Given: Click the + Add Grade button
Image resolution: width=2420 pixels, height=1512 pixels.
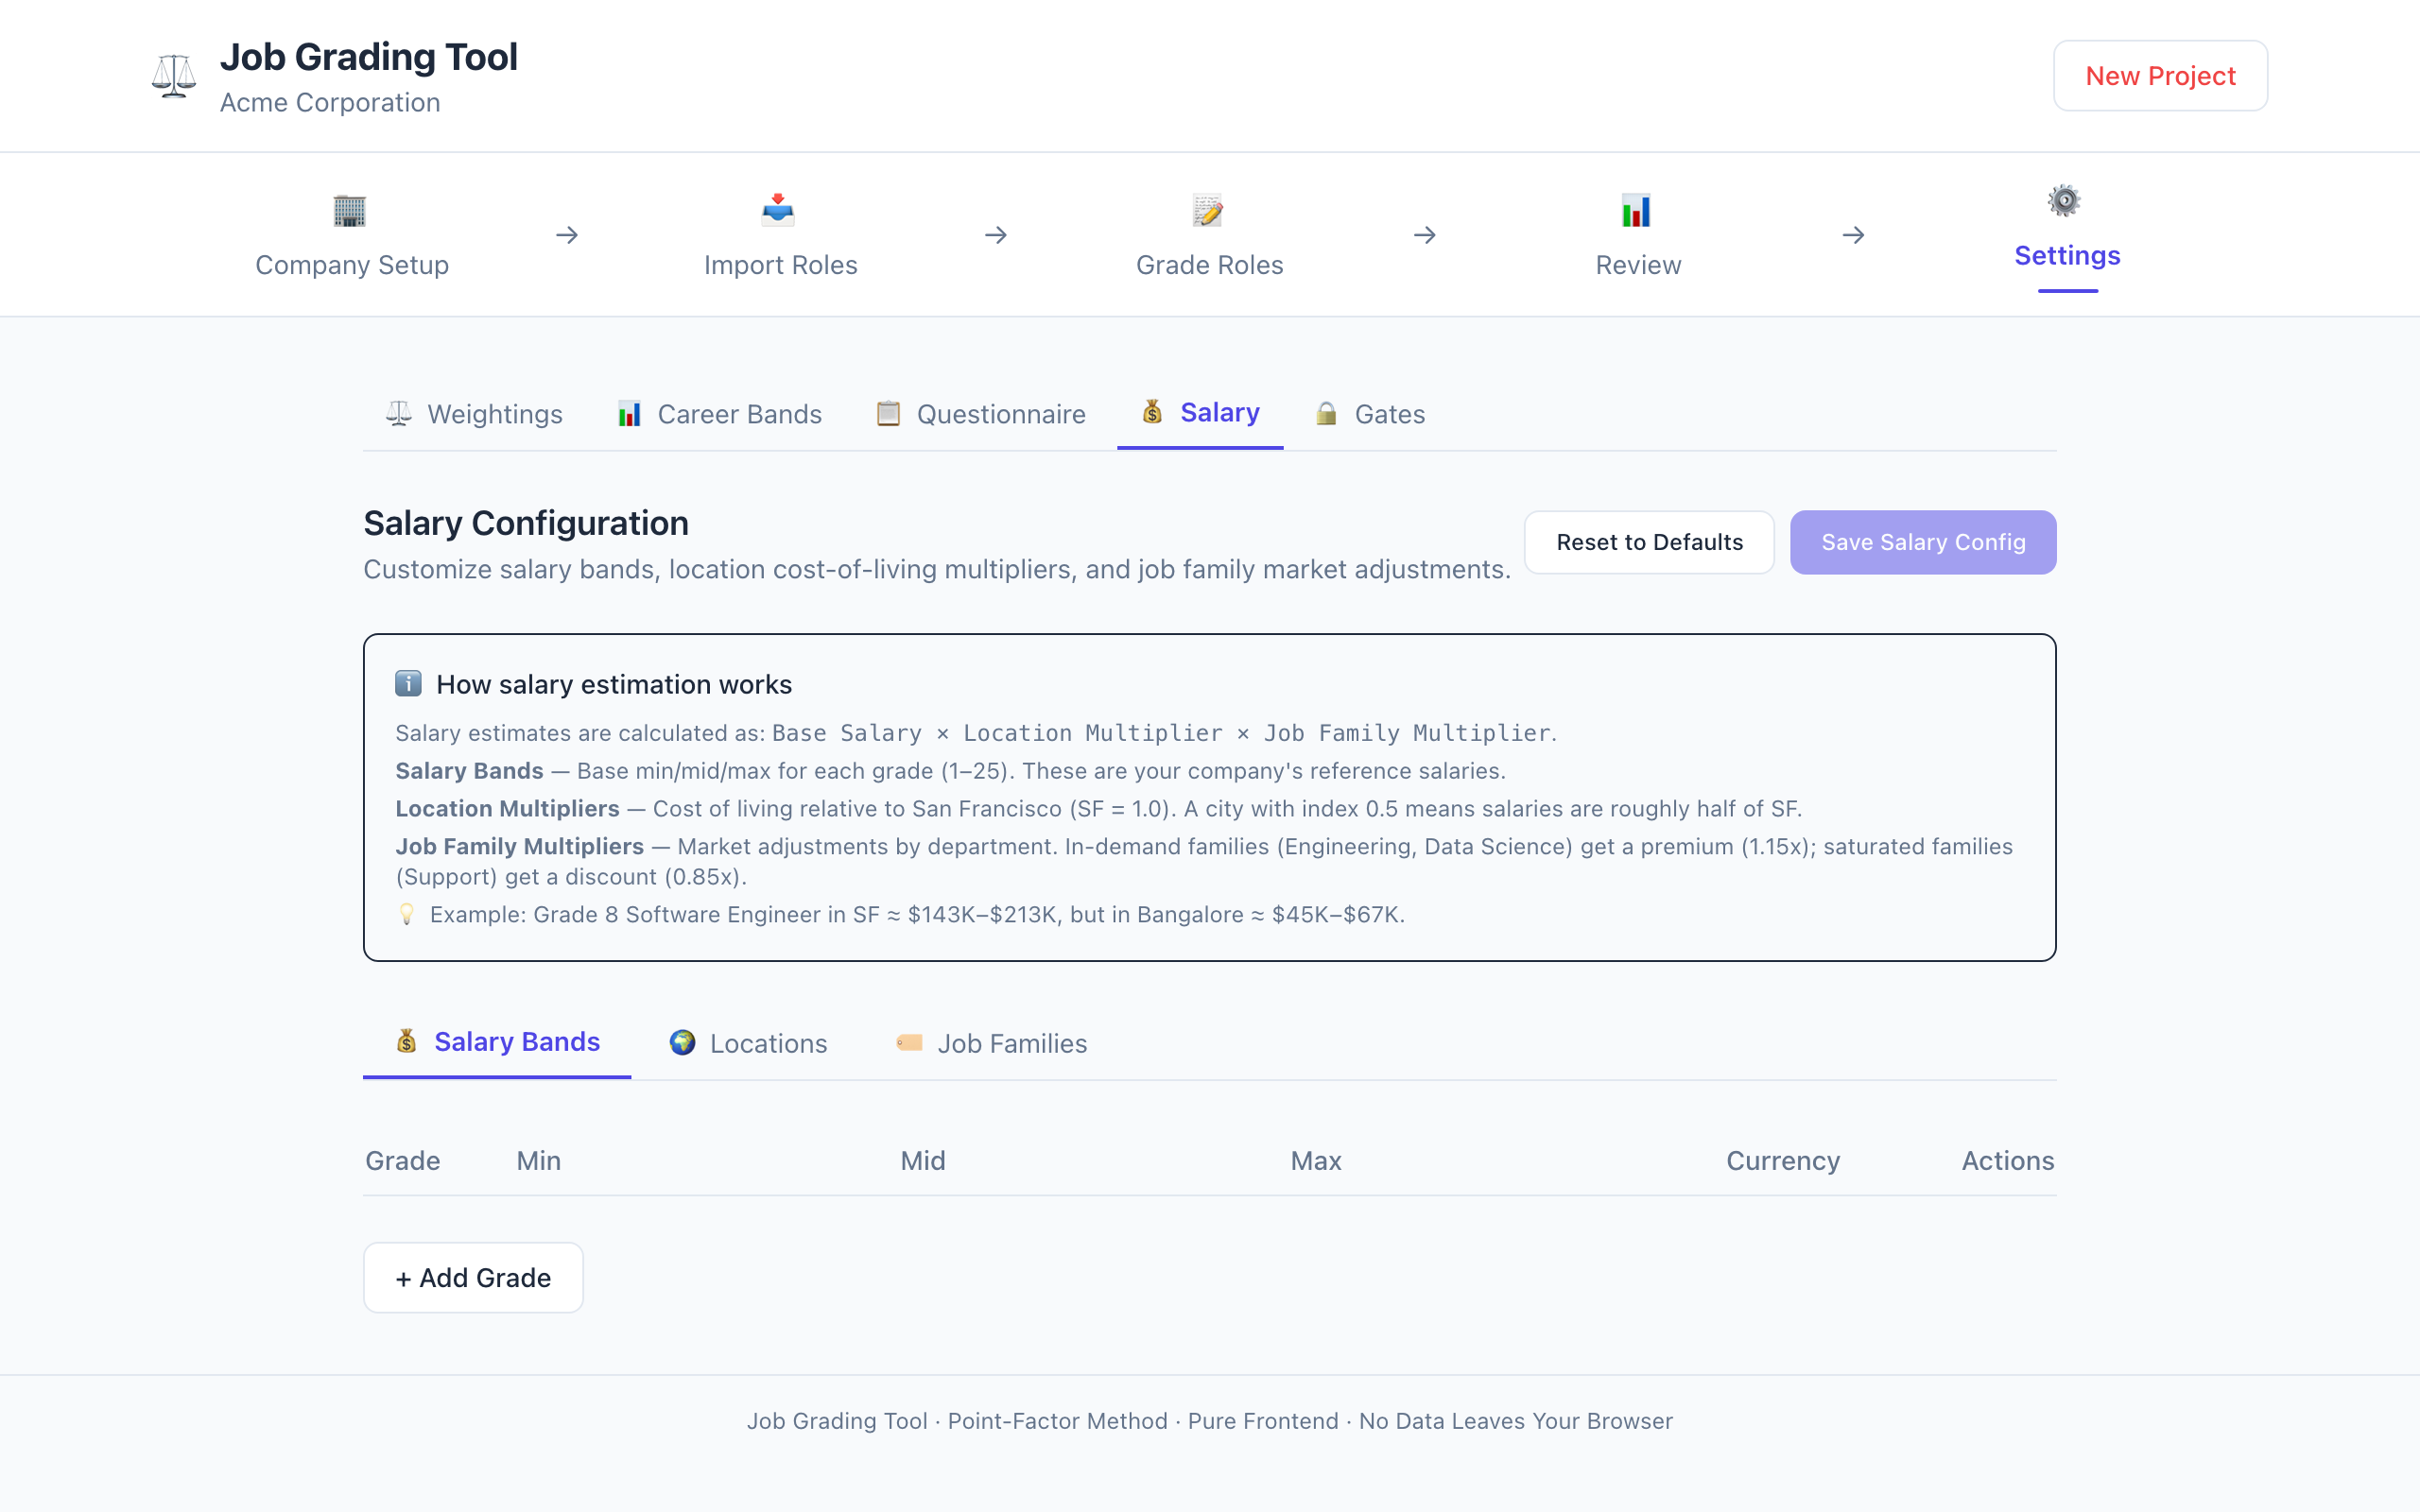Looking at the screenshot, I should click(473, 1277).
